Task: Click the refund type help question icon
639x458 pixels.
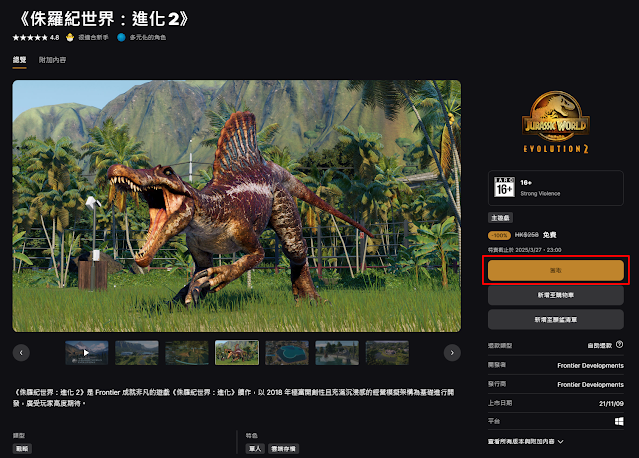Action: pos(619,345)
